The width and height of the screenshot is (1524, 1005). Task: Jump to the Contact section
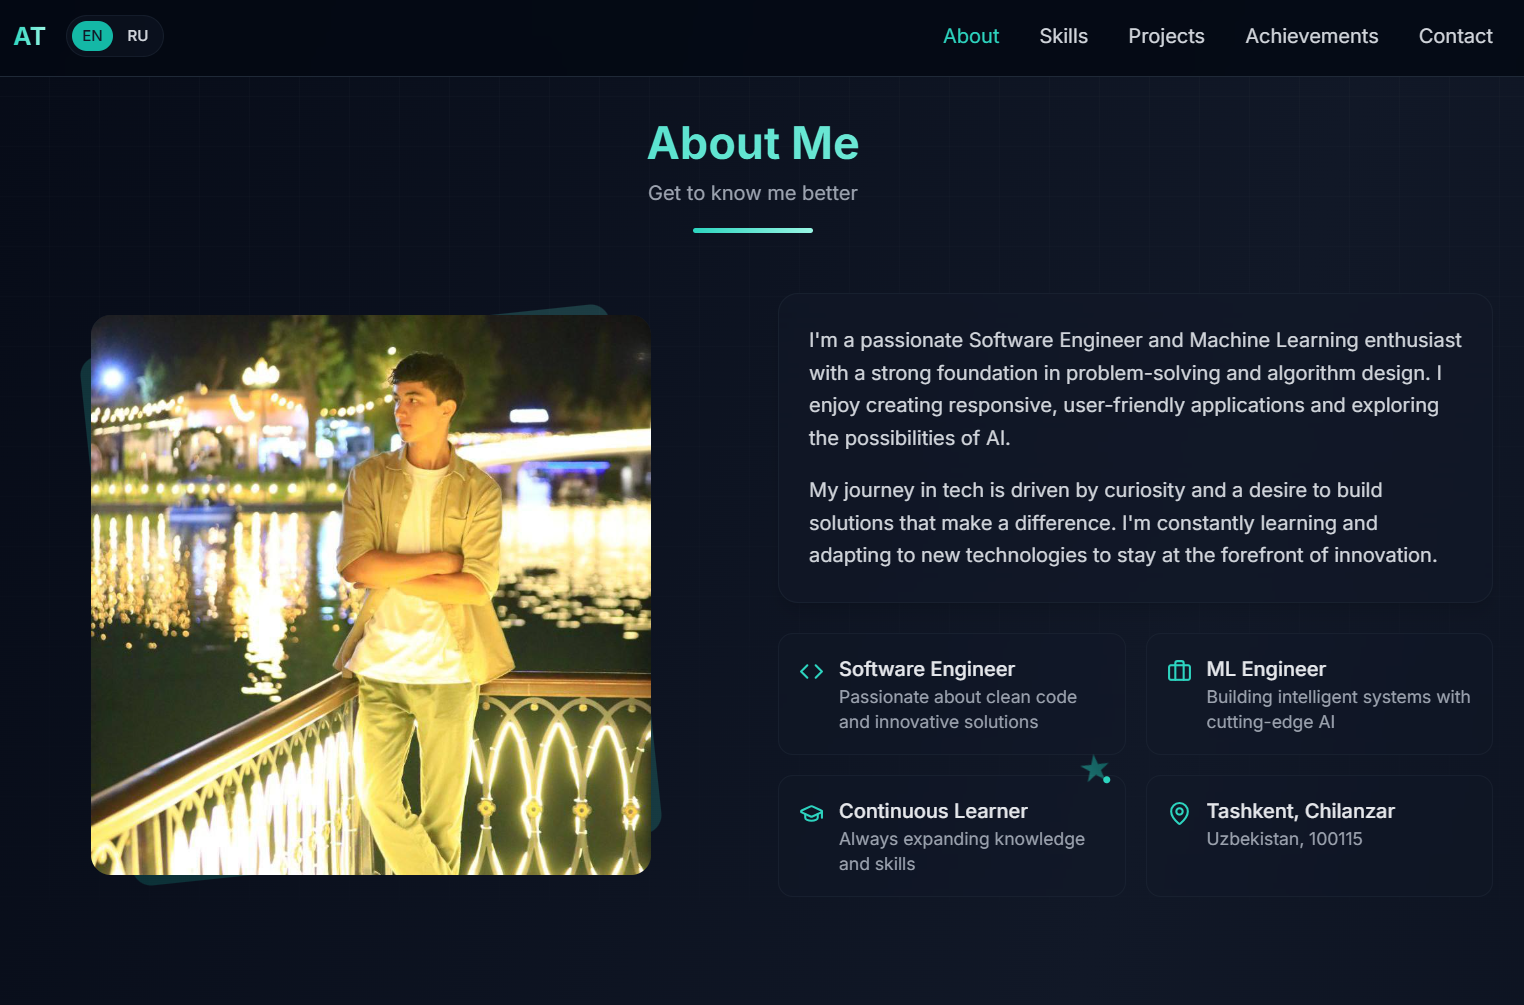tap(1455, 36)
